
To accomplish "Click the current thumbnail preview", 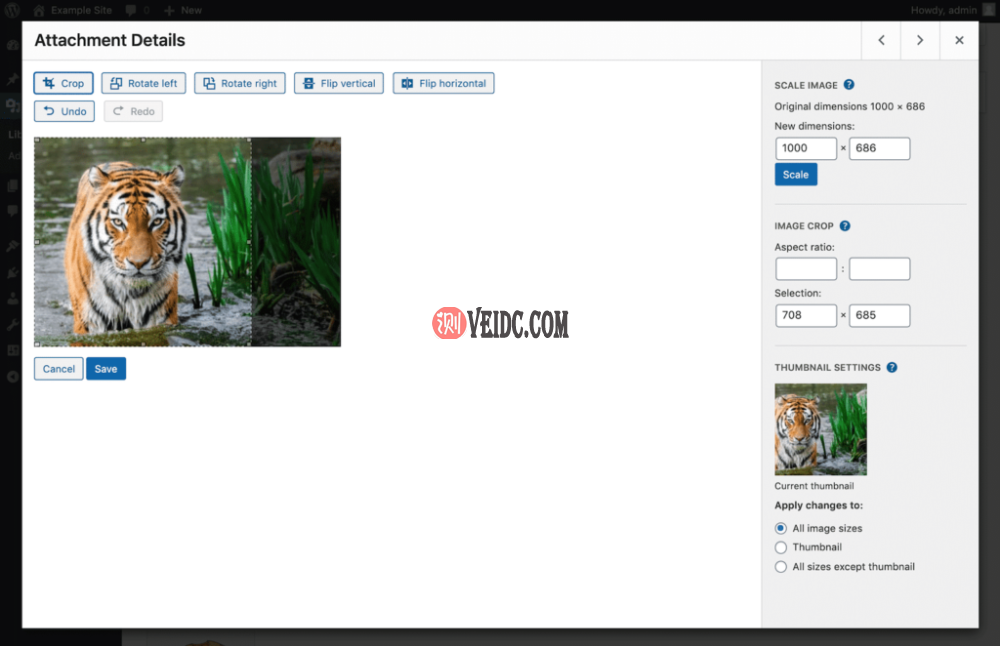I will pyautogui.click(x=820, y=429).
